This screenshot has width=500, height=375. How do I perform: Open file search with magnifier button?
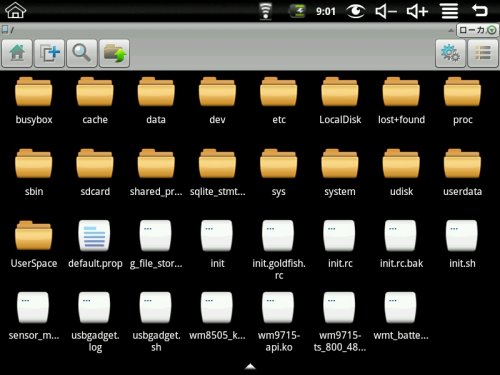(82, 53)
